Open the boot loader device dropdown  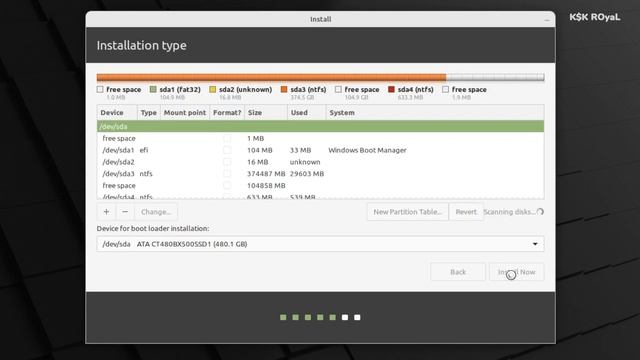coord(320,244)
